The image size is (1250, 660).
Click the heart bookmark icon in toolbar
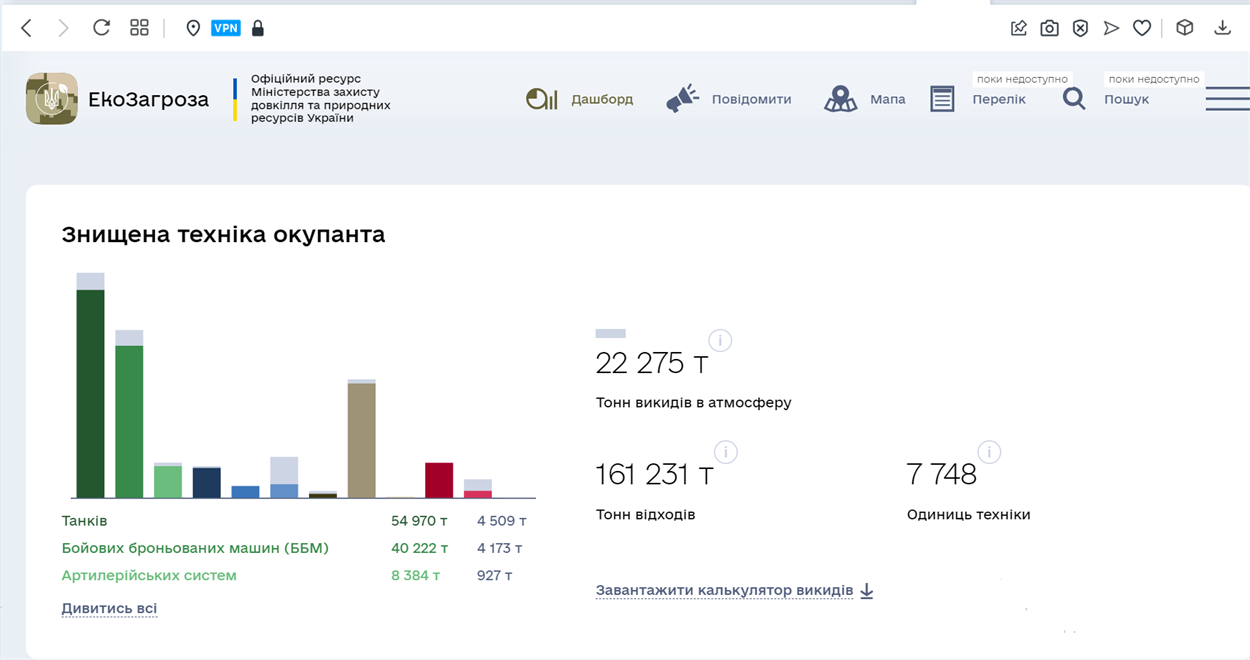tap(1142, 28)
